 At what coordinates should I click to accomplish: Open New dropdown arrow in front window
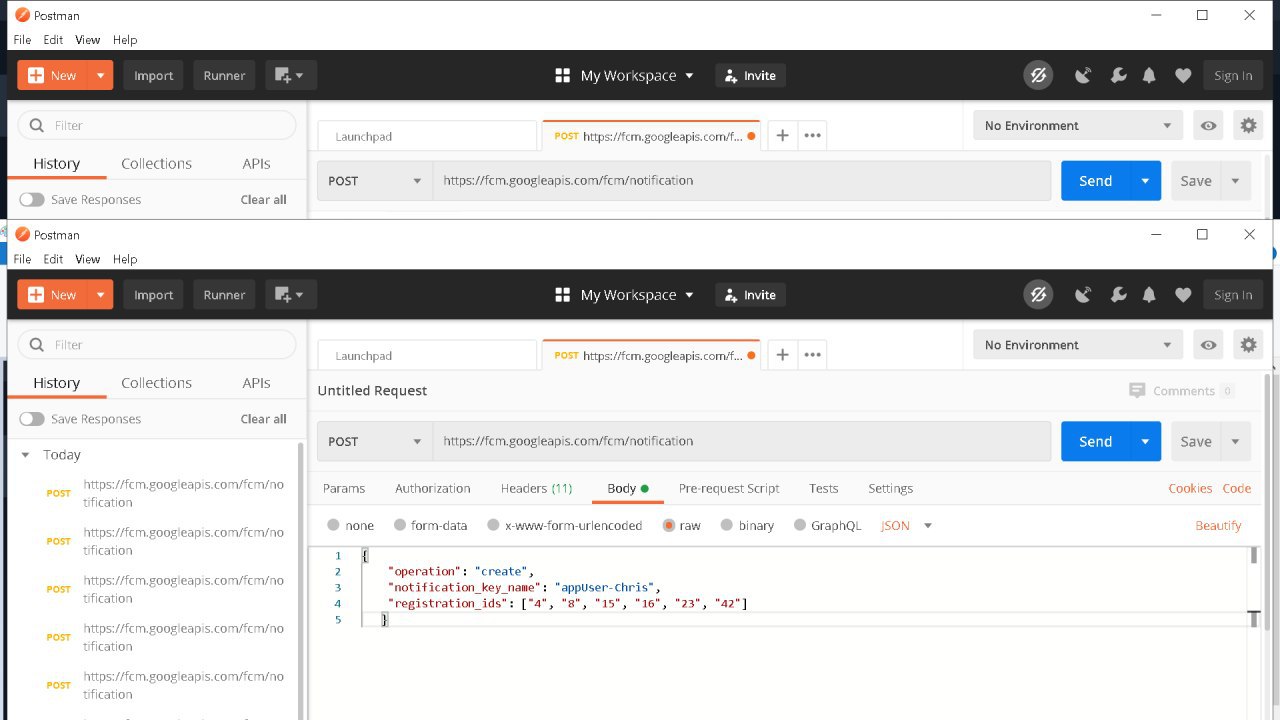pos(100,295)
